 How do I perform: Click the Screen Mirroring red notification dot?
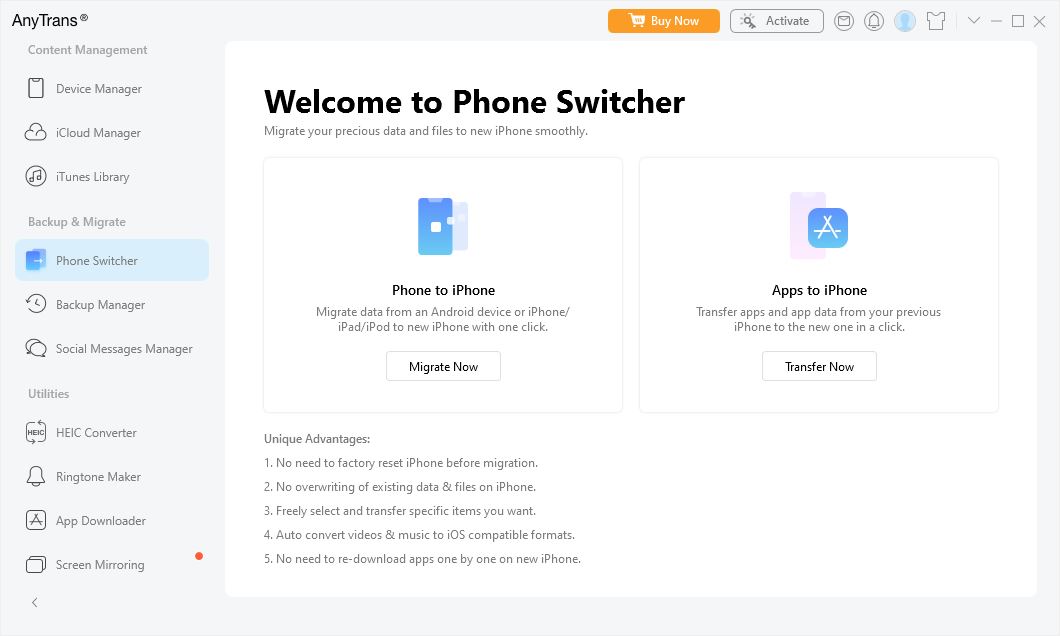(199, 556)
